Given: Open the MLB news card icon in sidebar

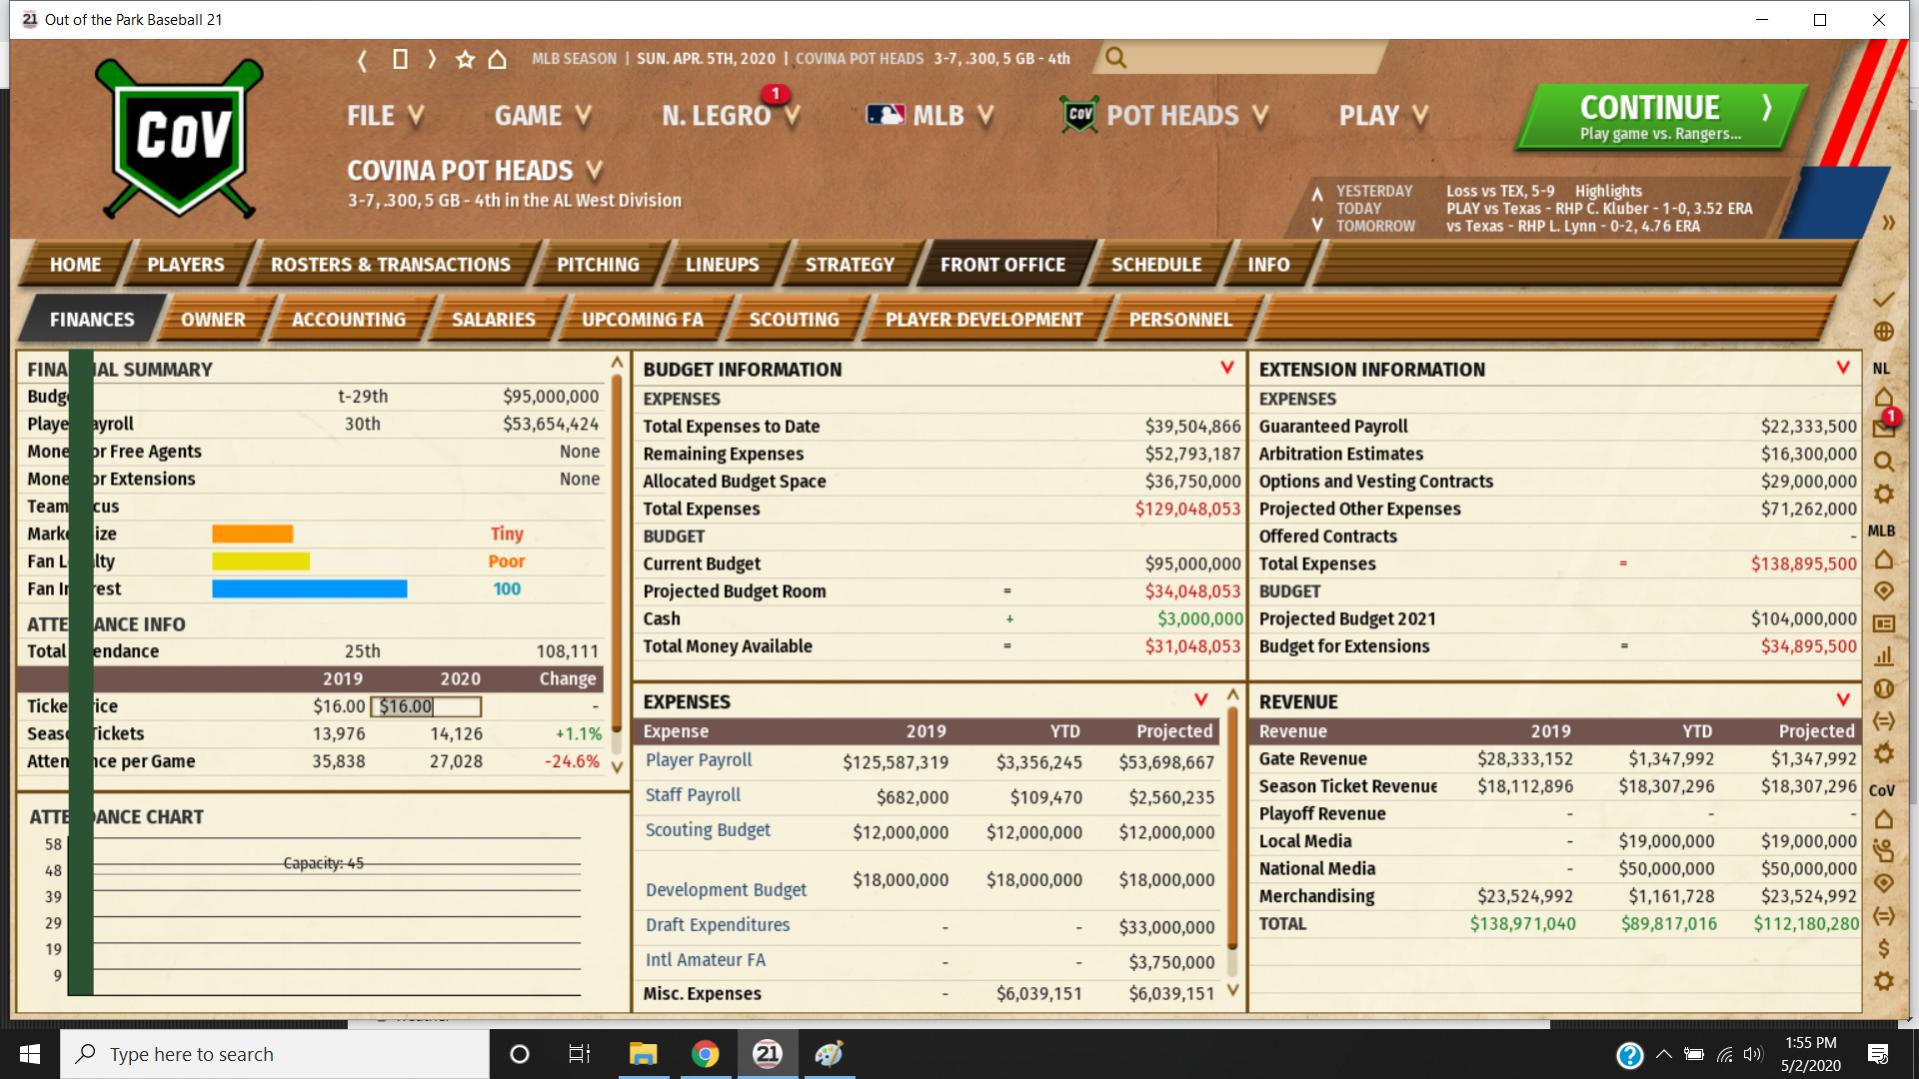Looking at the screenshot, I should tap(1883, 624).
